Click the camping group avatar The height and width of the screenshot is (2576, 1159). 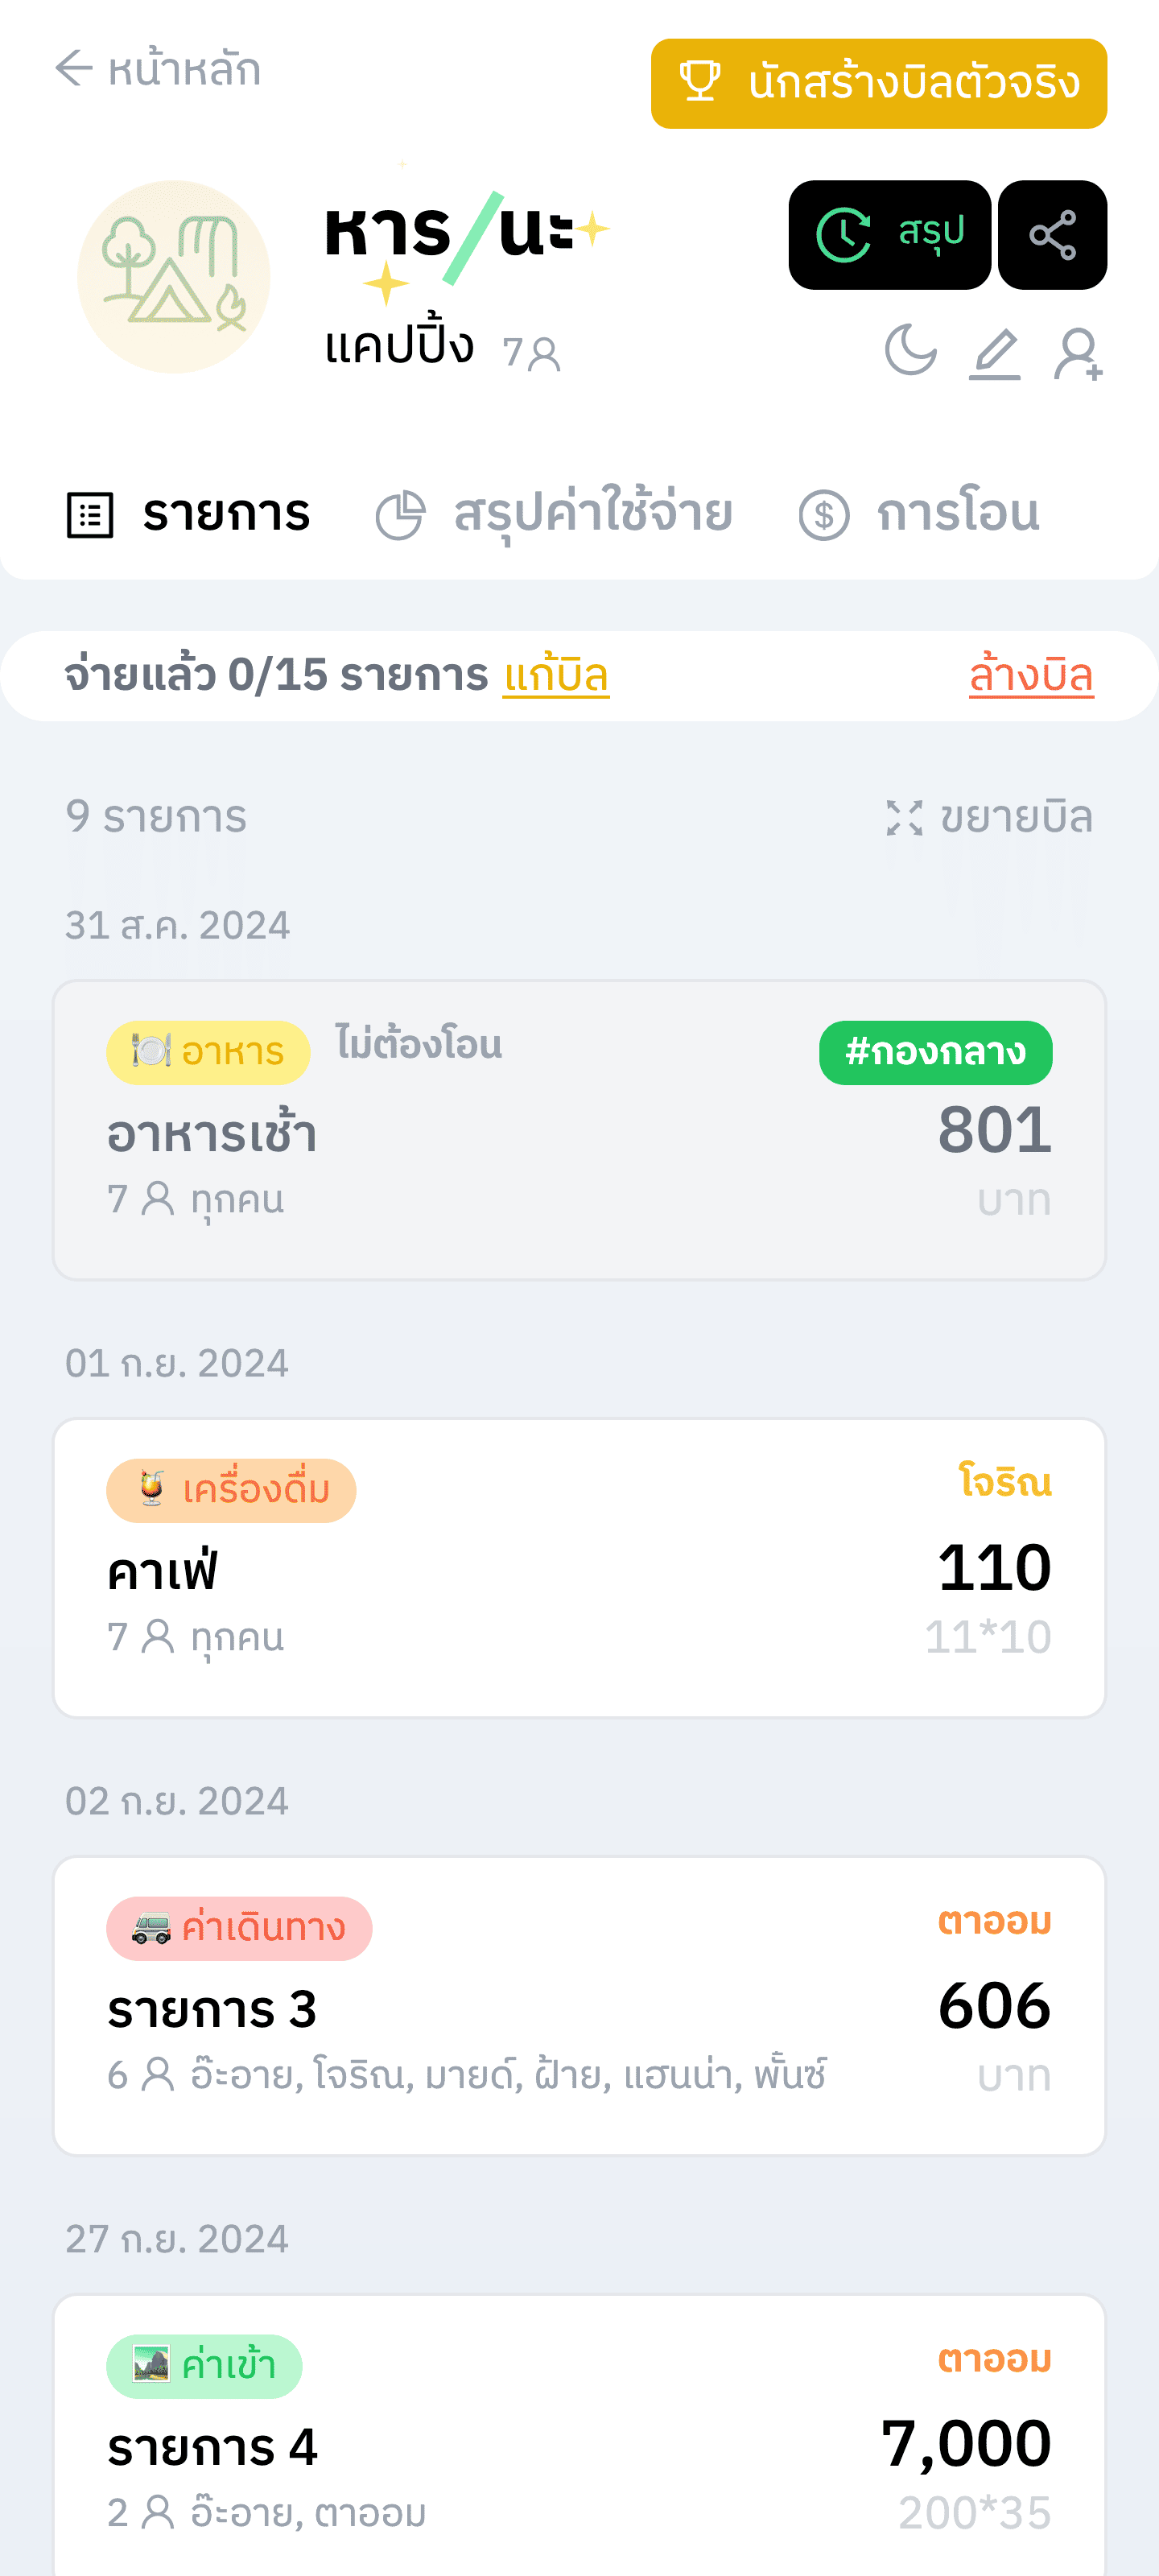coord(174,277)
